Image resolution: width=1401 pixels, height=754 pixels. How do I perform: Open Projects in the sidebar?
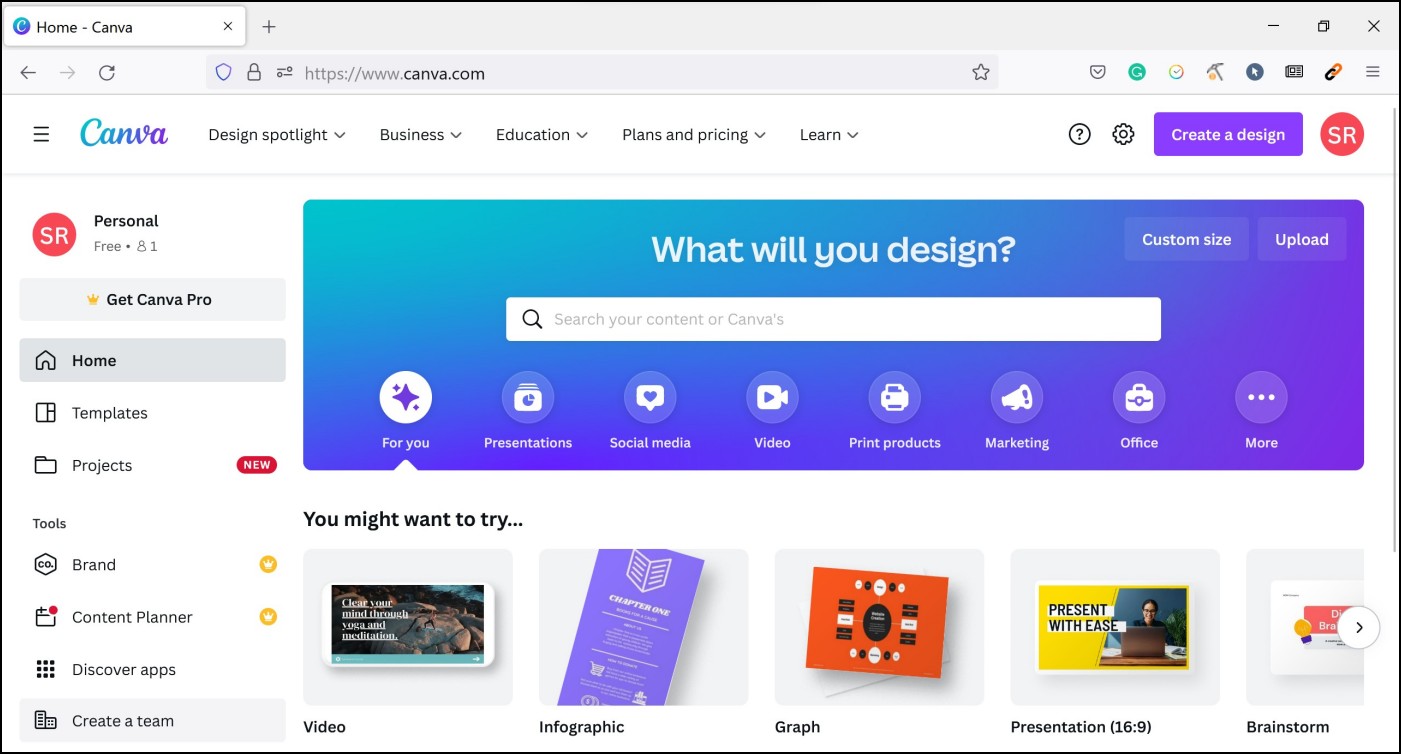coord(152,465)
